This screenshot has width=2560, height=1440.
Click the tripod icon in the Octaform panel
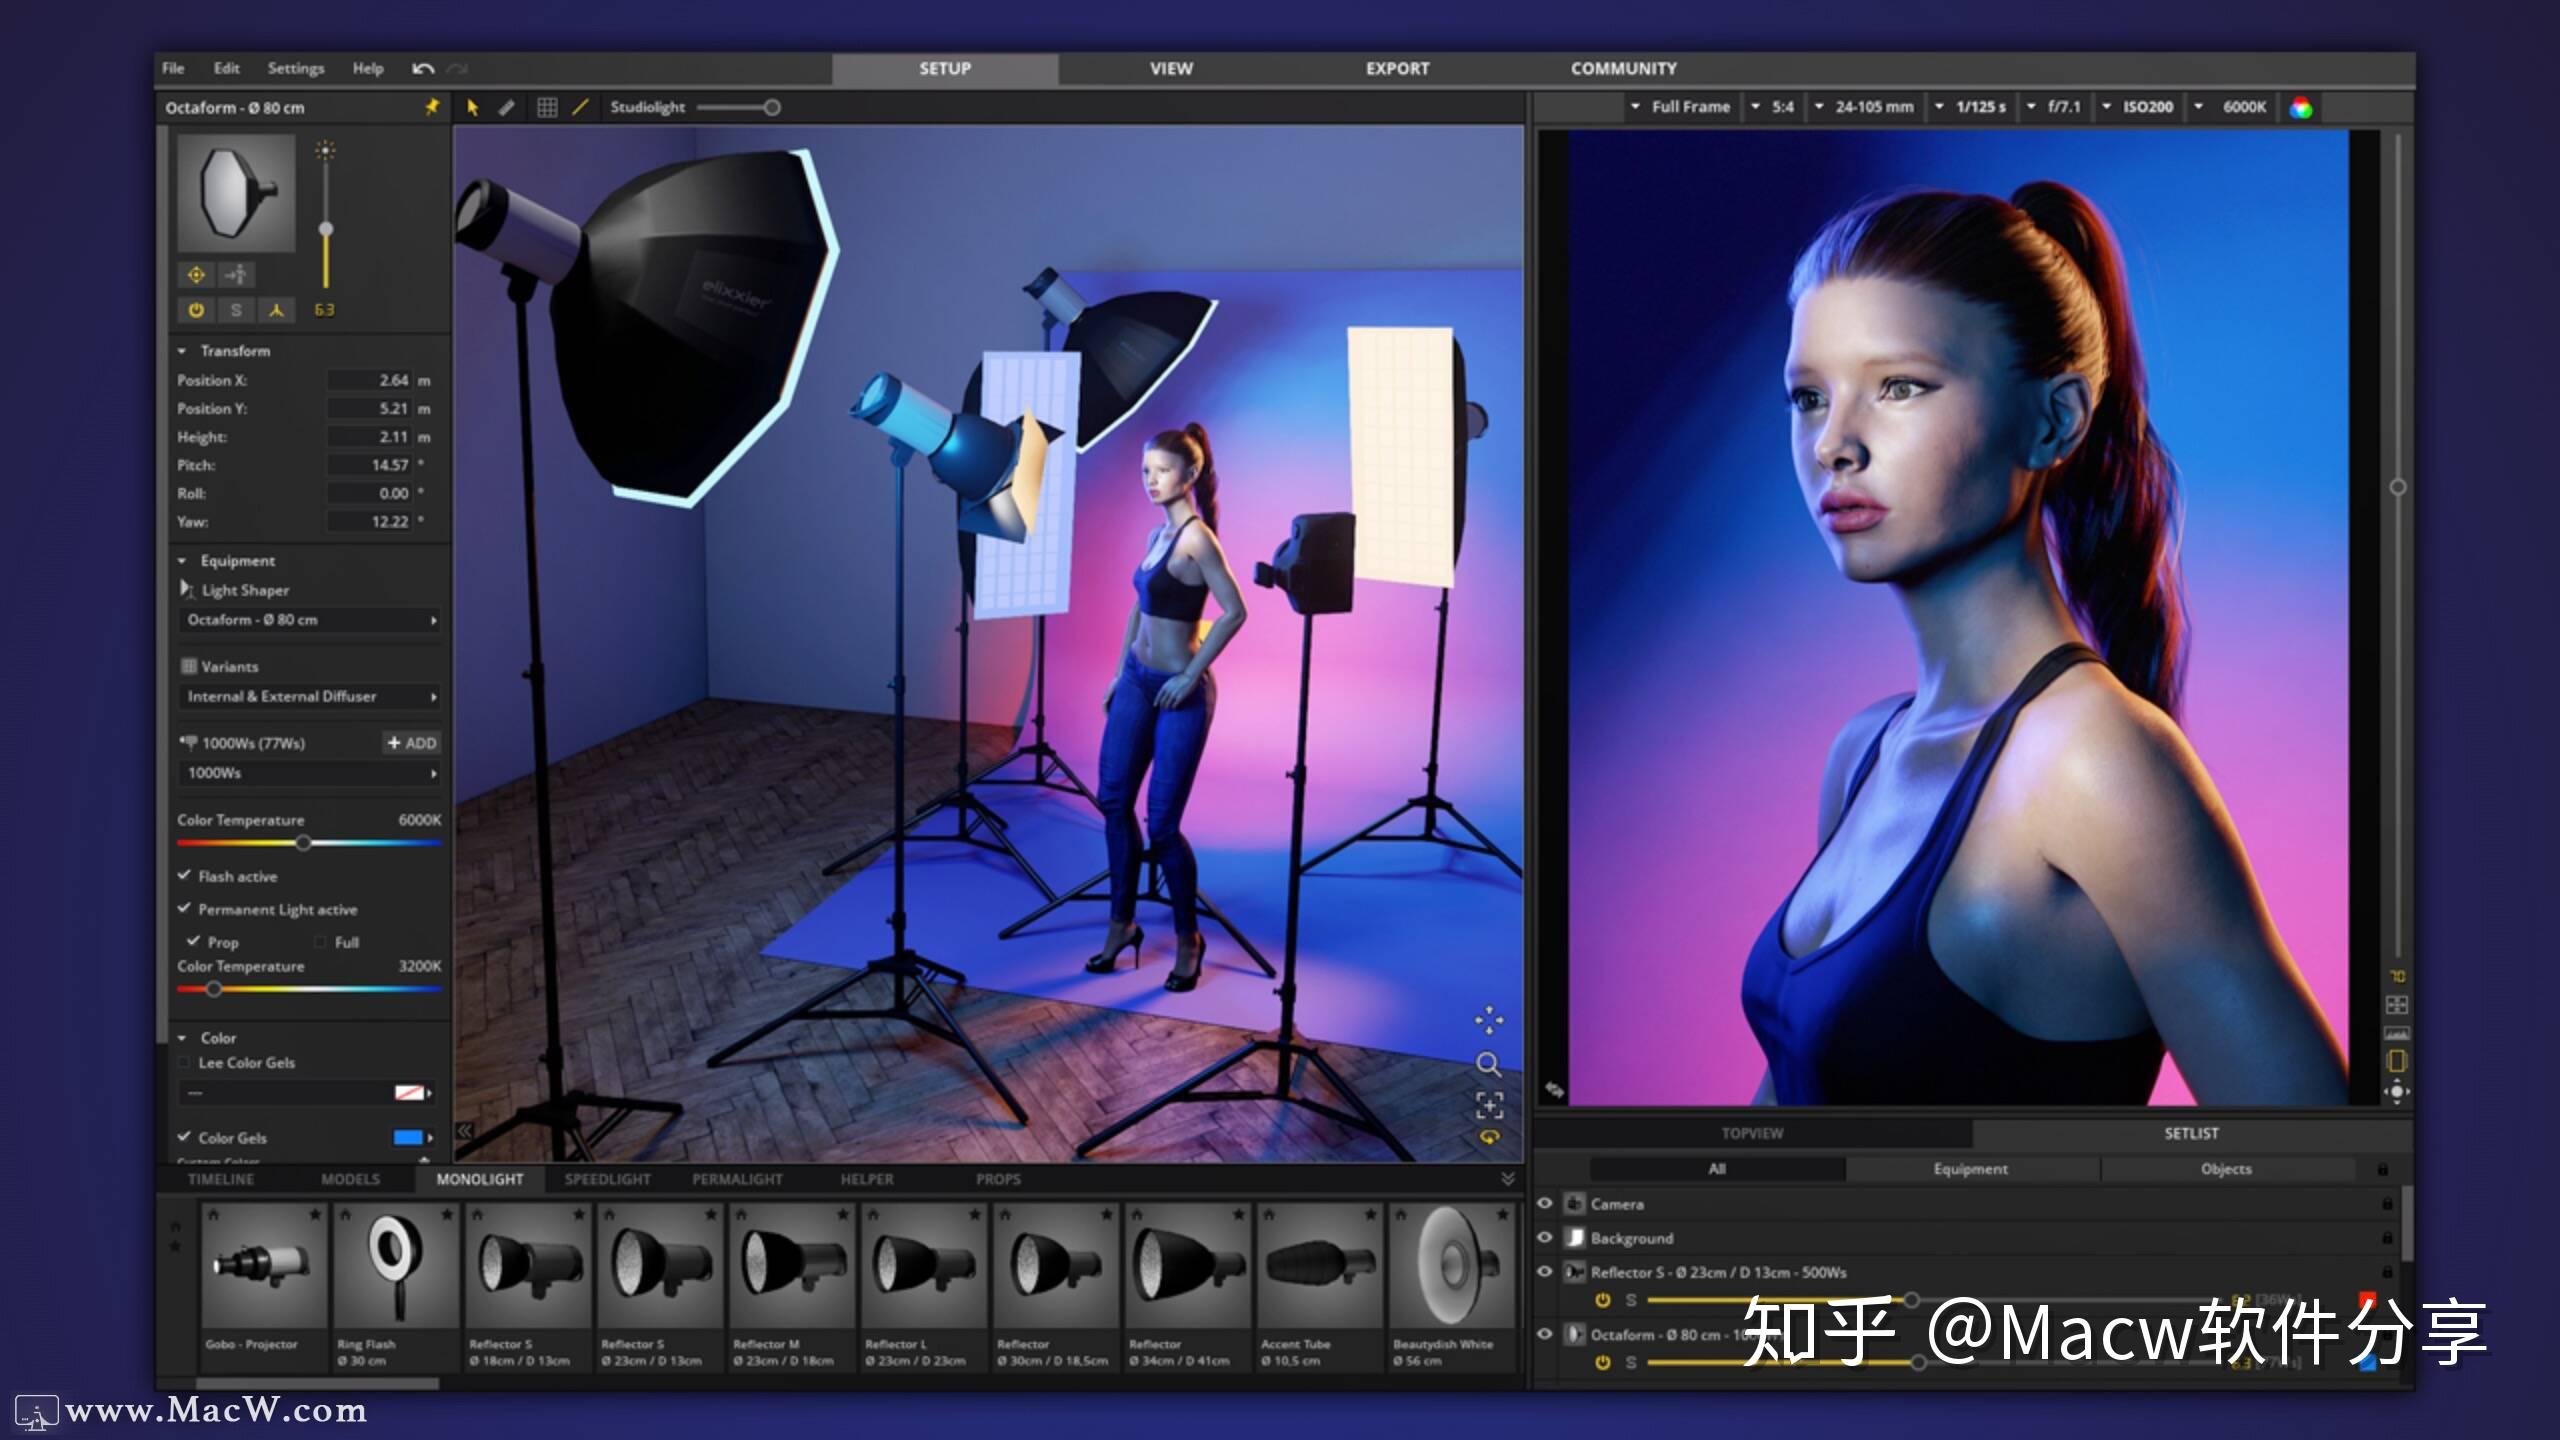[x=277, y=311]
